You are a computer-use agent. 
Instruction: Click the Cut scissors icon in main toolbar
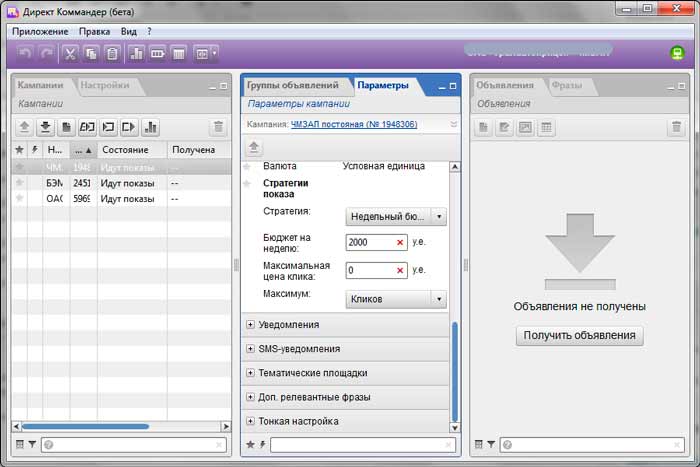[71, 53]
